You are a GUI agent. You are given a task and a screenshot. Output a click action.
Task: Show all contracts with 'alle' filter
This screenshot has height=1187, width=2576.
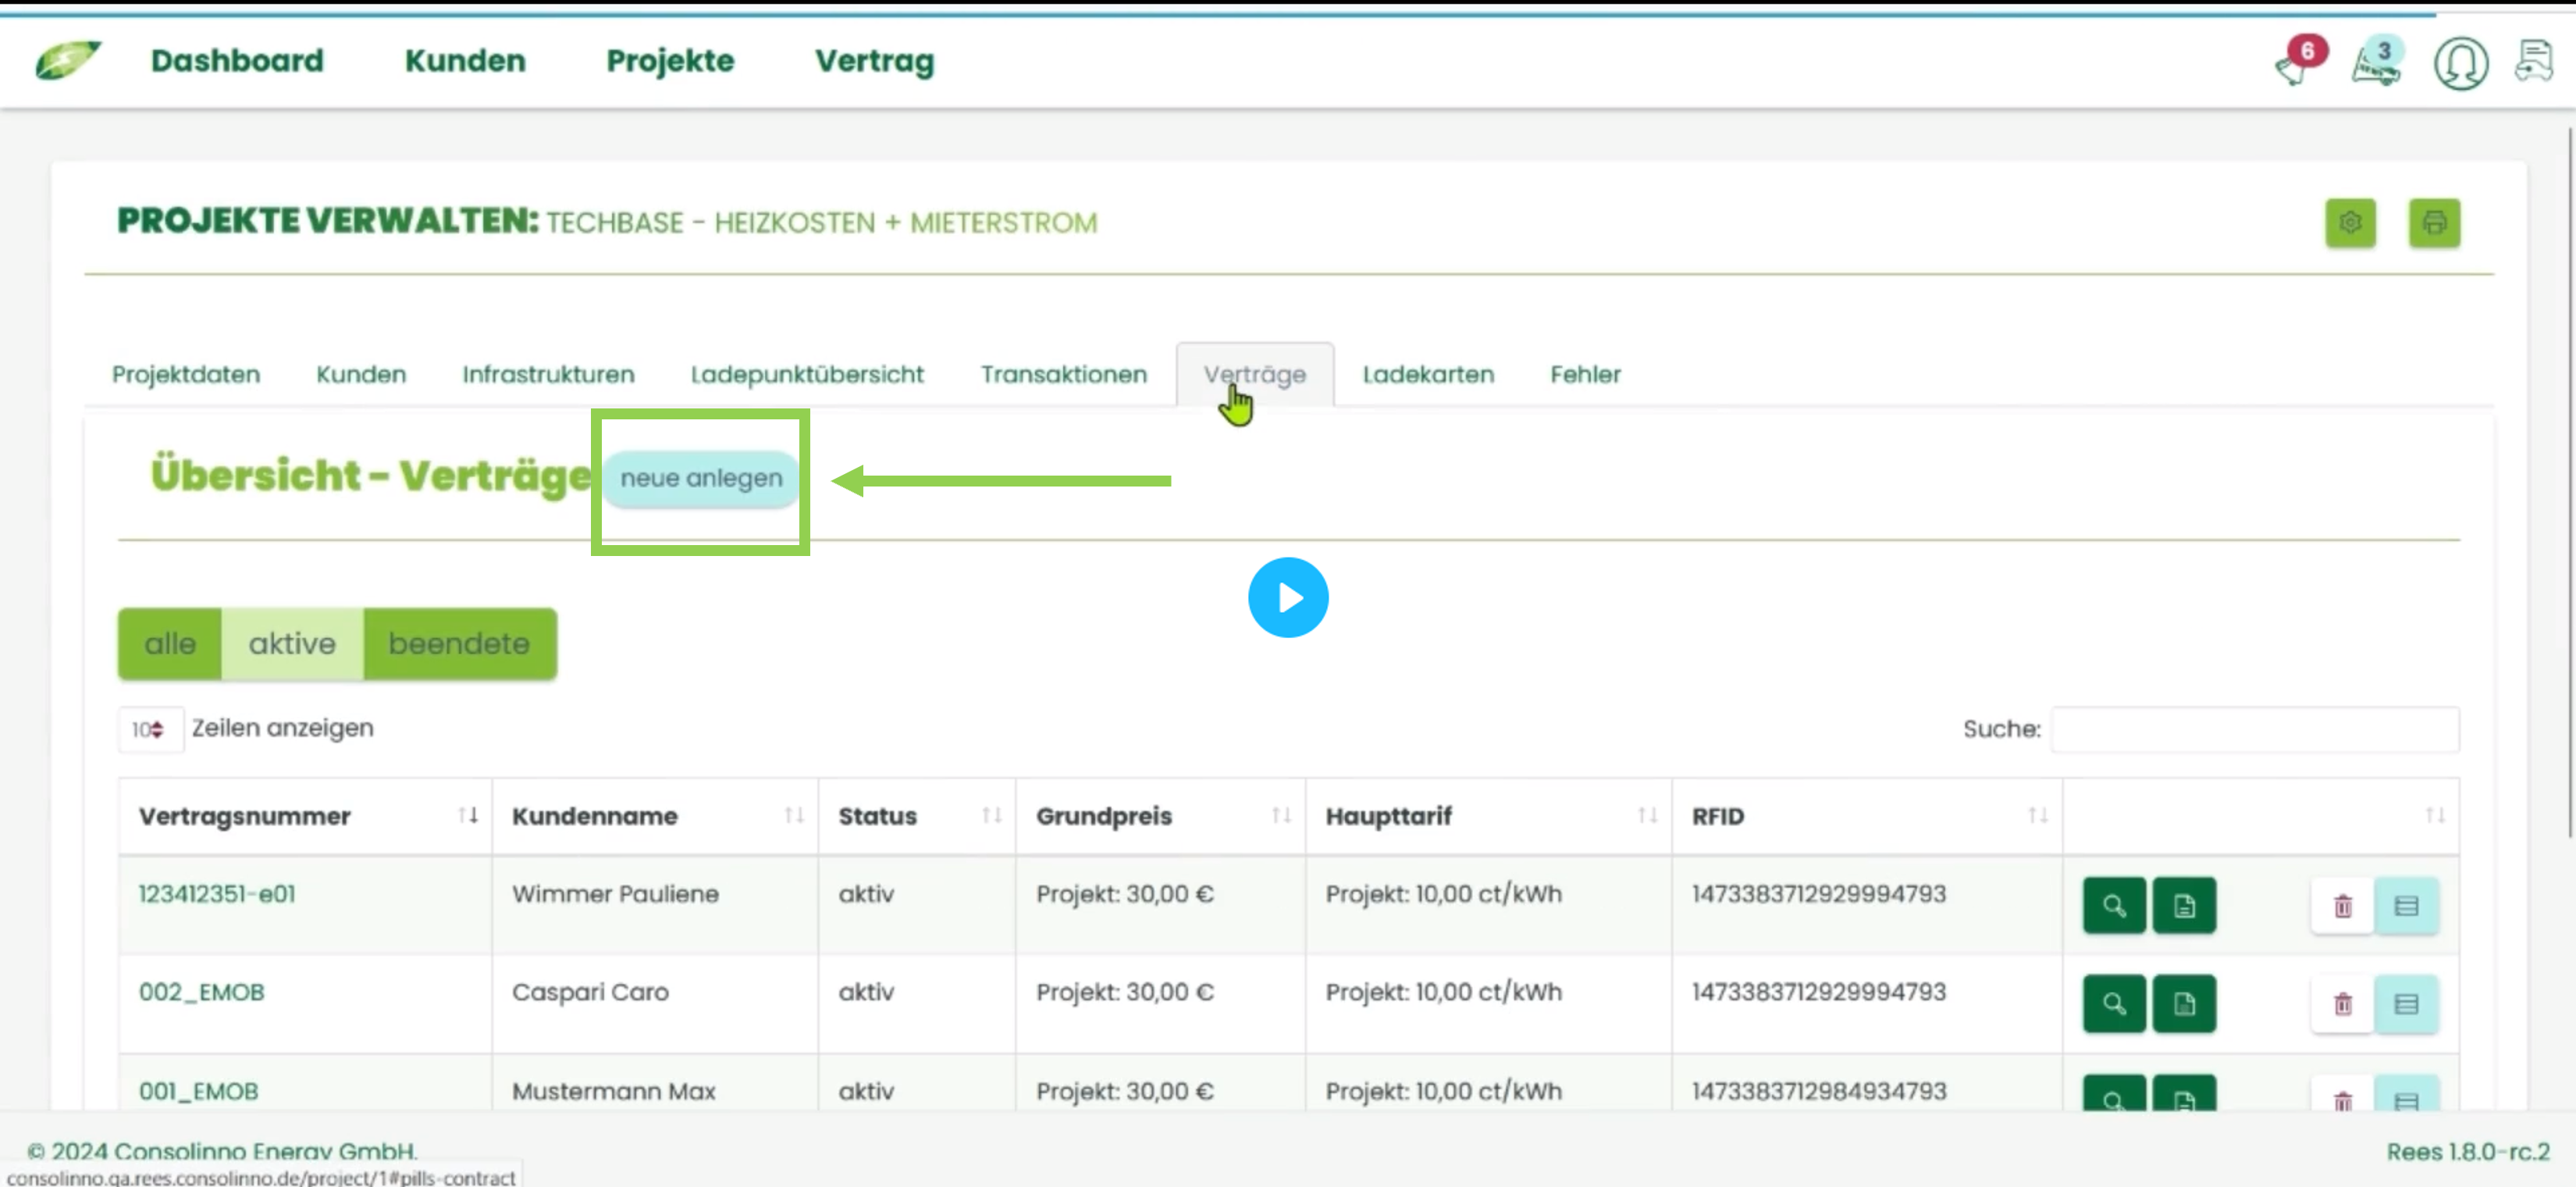170,643
